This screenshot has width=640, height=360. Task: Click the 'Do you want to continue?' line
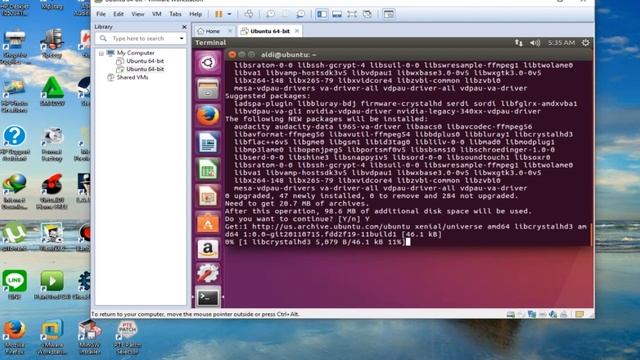297,219
